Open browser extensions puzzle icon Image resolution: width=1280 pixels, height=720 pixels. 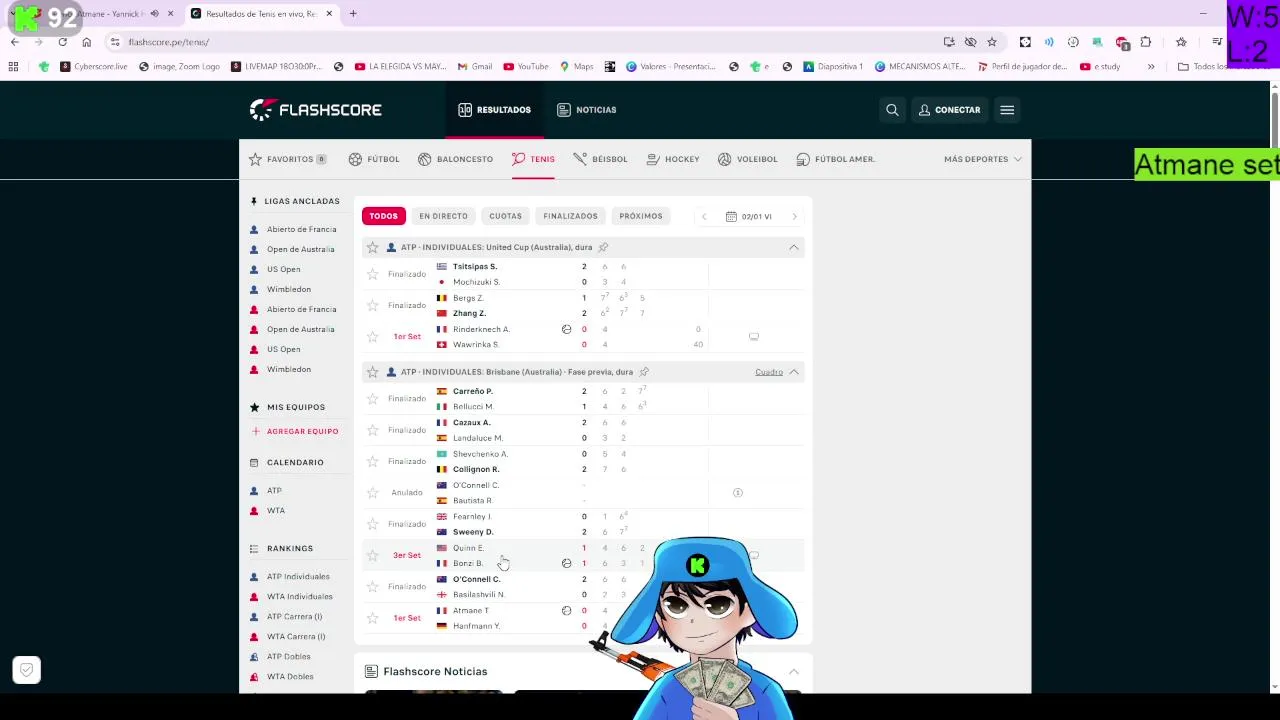click(x=1146, y=42)
